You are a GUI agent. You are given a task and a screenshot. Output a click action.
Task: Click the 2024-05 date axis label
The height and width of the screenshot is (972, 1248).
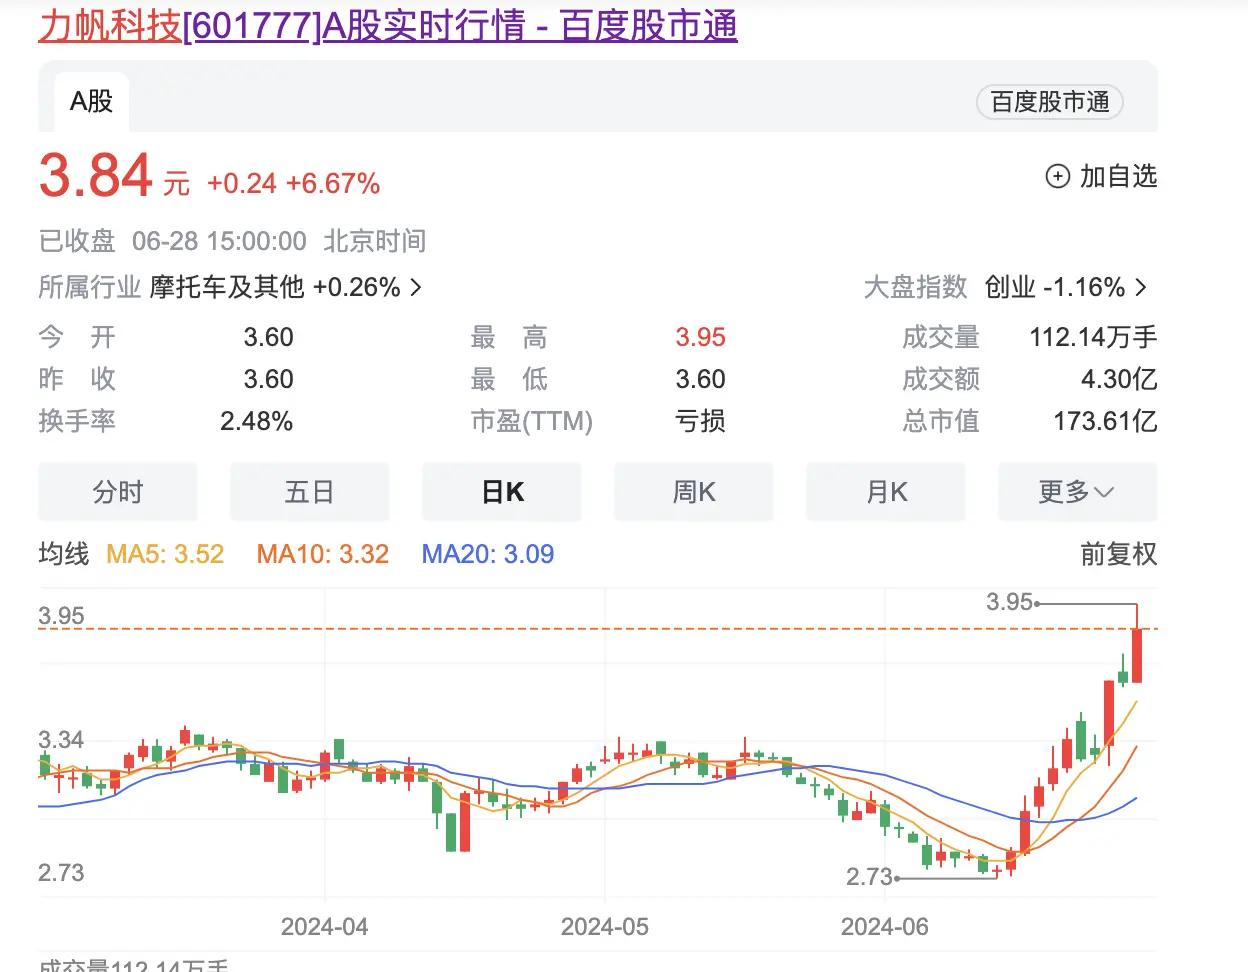(605, 927)
